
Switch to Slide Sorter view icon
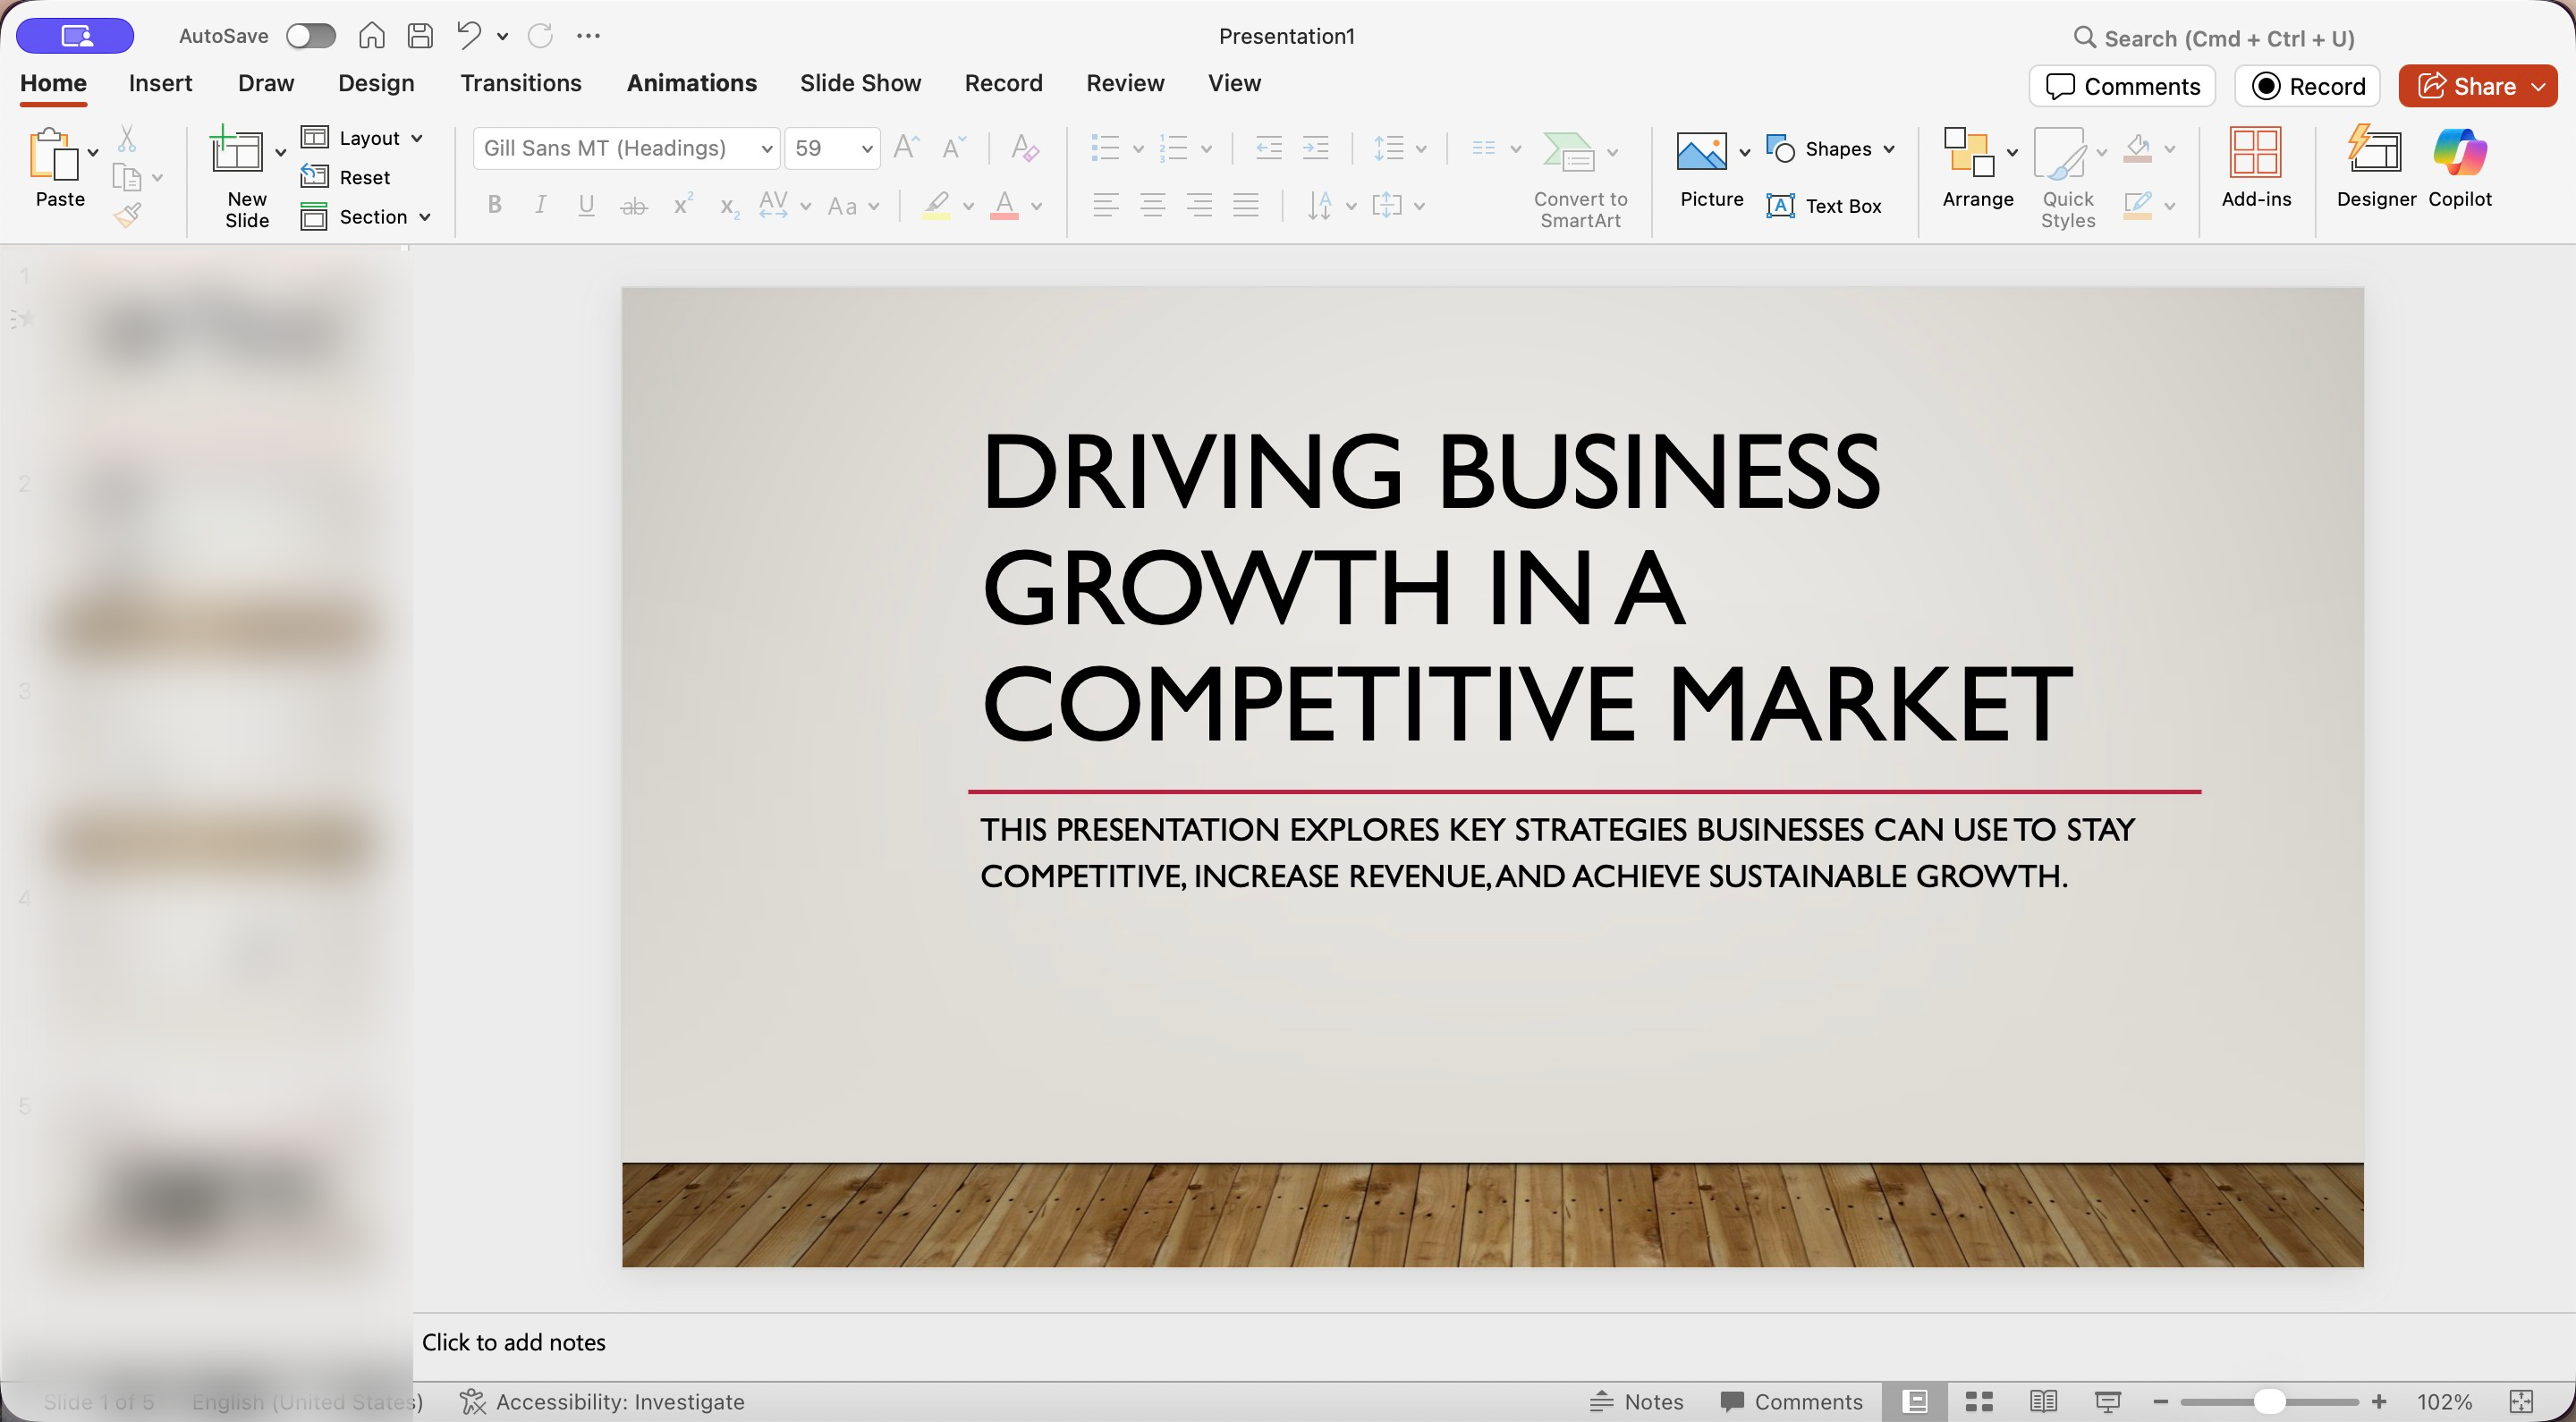click(1978, 1401)
